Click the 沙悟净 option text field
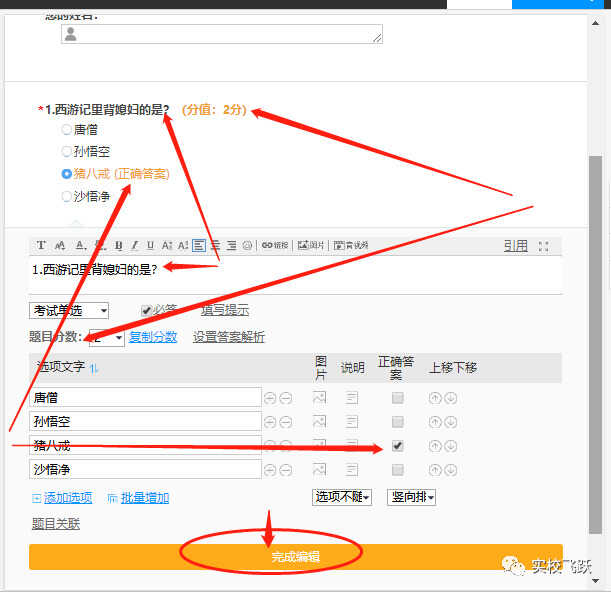611x593 pixels. coord(145,469)
